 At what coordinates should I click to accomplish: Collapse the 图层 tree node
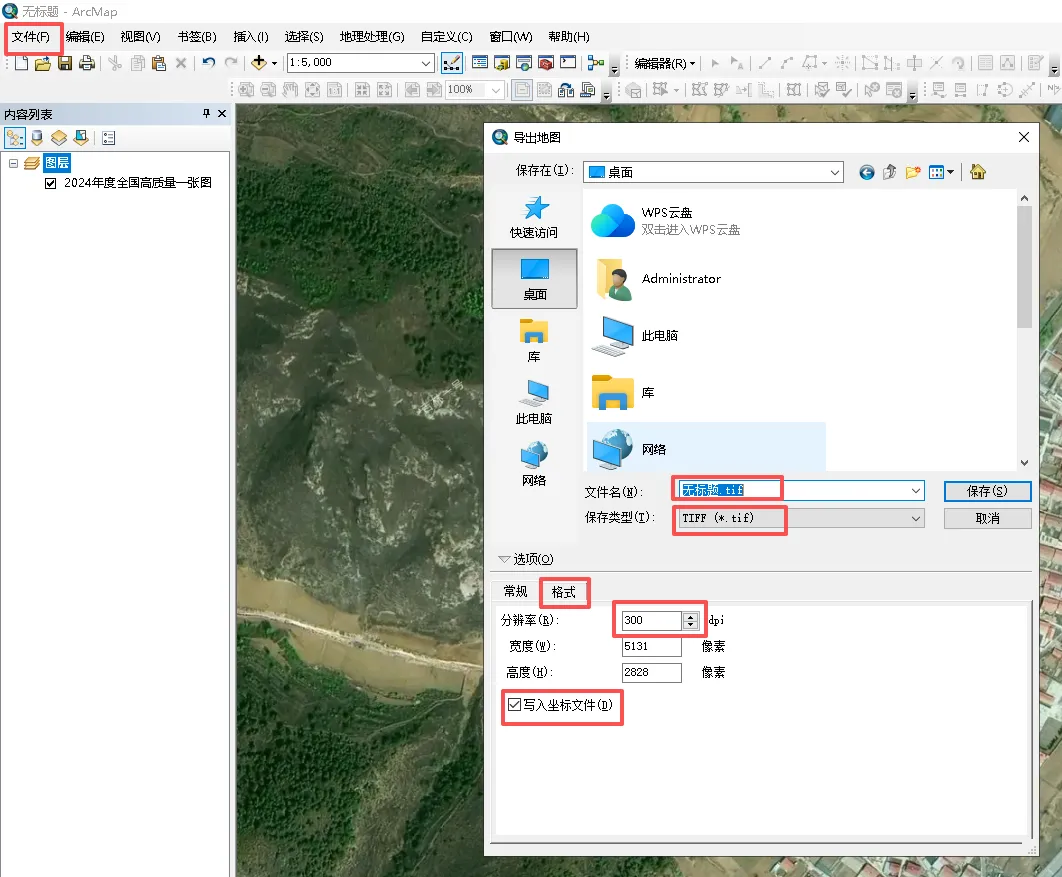[14, 163]
